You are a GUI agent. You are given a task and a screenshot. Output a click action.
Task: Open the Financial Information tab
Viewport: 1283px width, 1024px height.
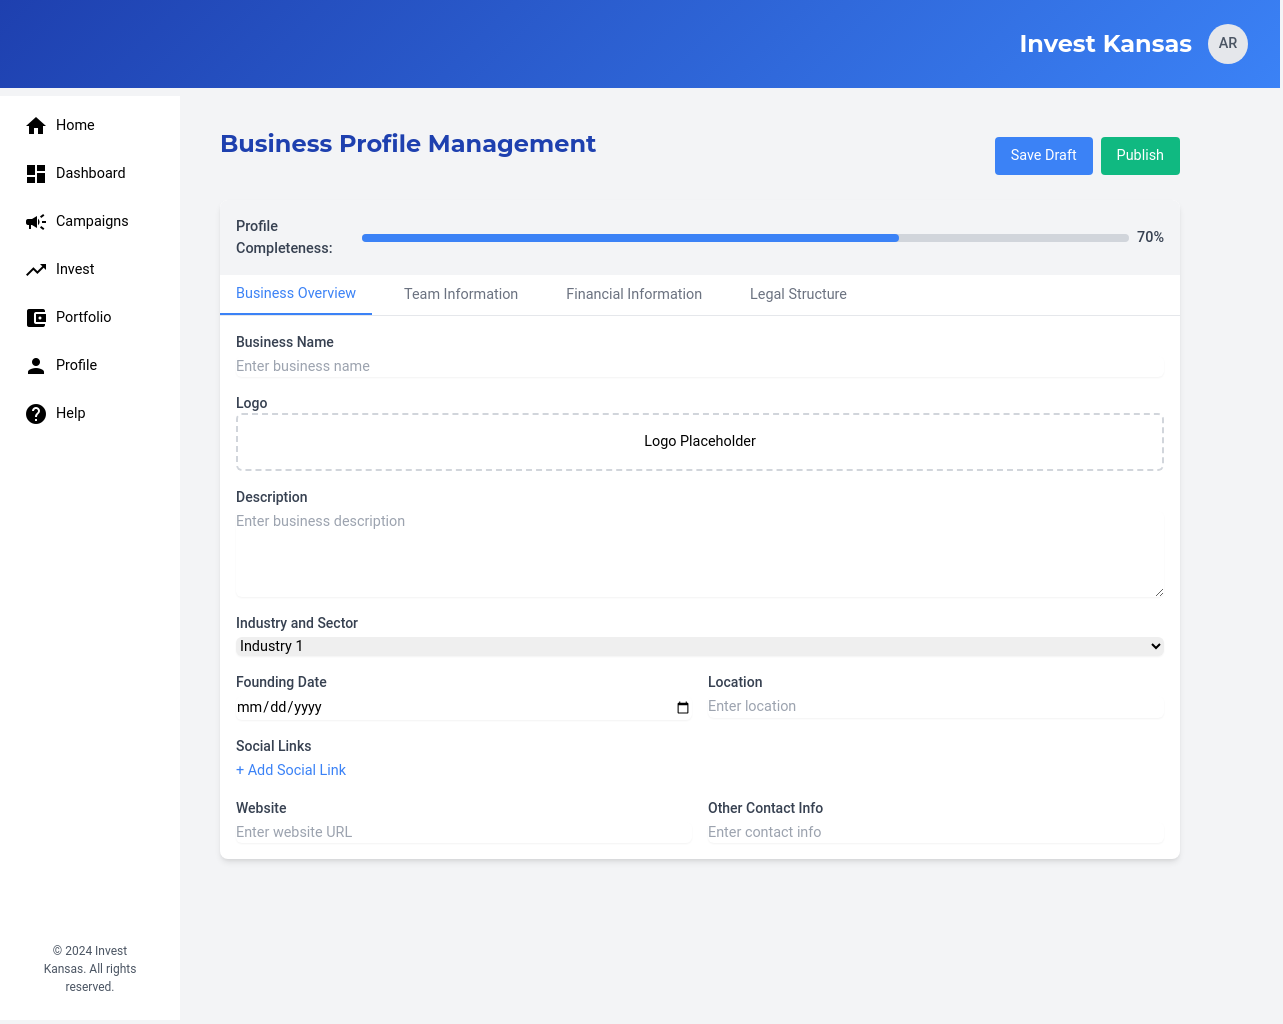click(634, 294)
